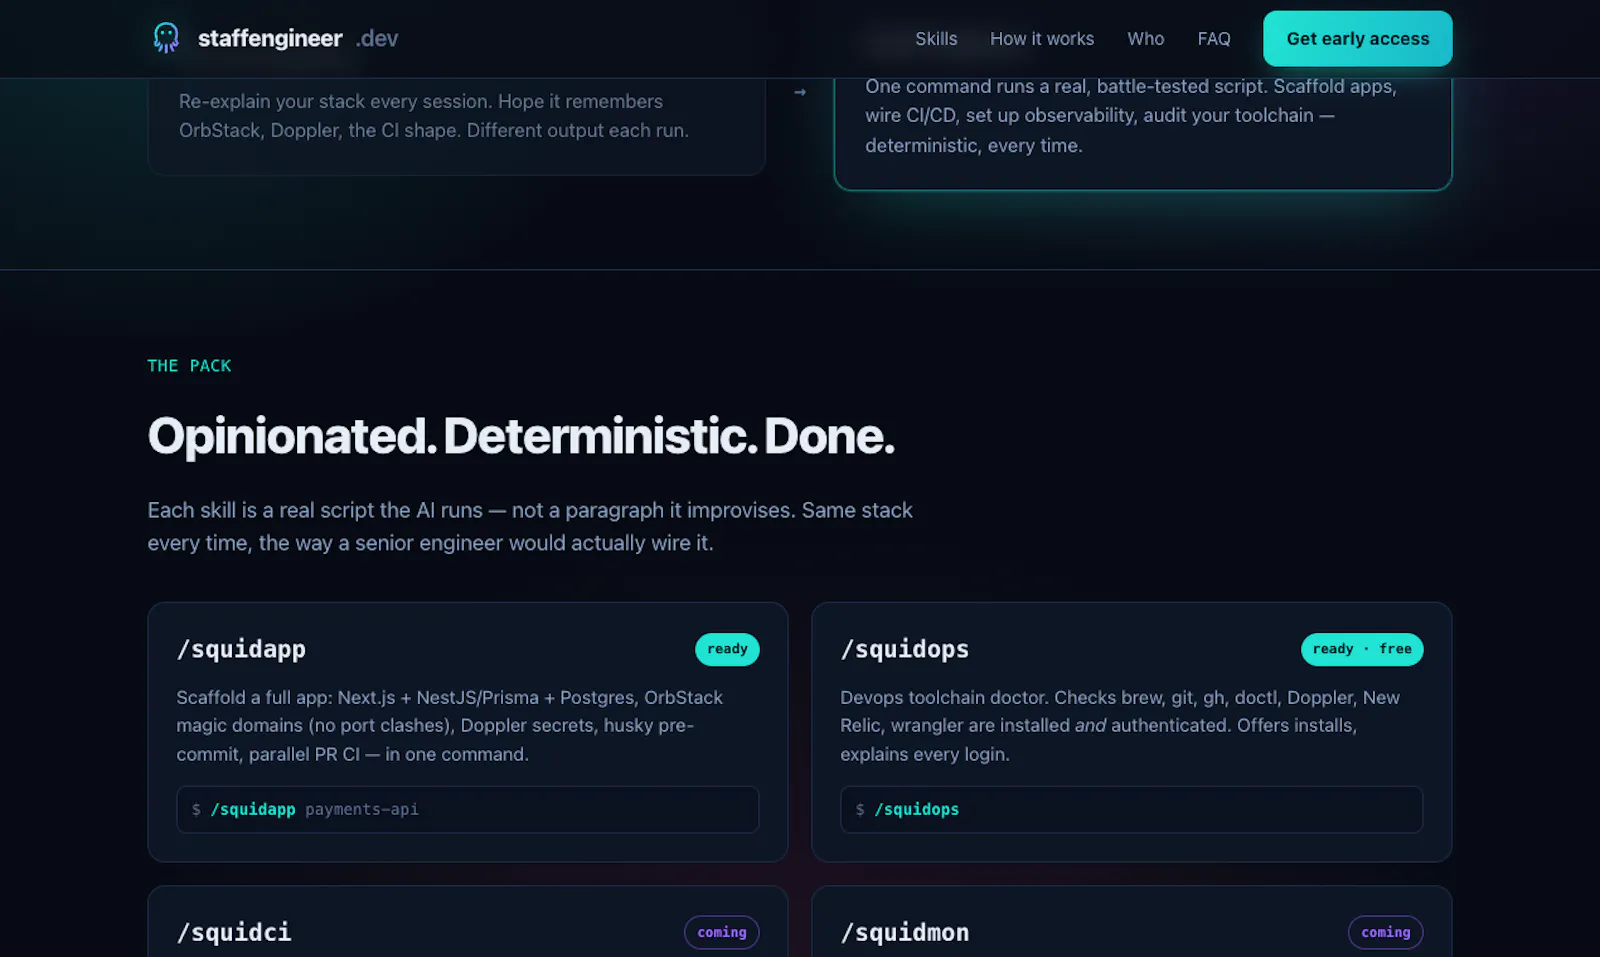This screenshot has height=957, width=1600.
Task: Click the ready · free badge on /squidops
Action: click(x=1362, y=649)
